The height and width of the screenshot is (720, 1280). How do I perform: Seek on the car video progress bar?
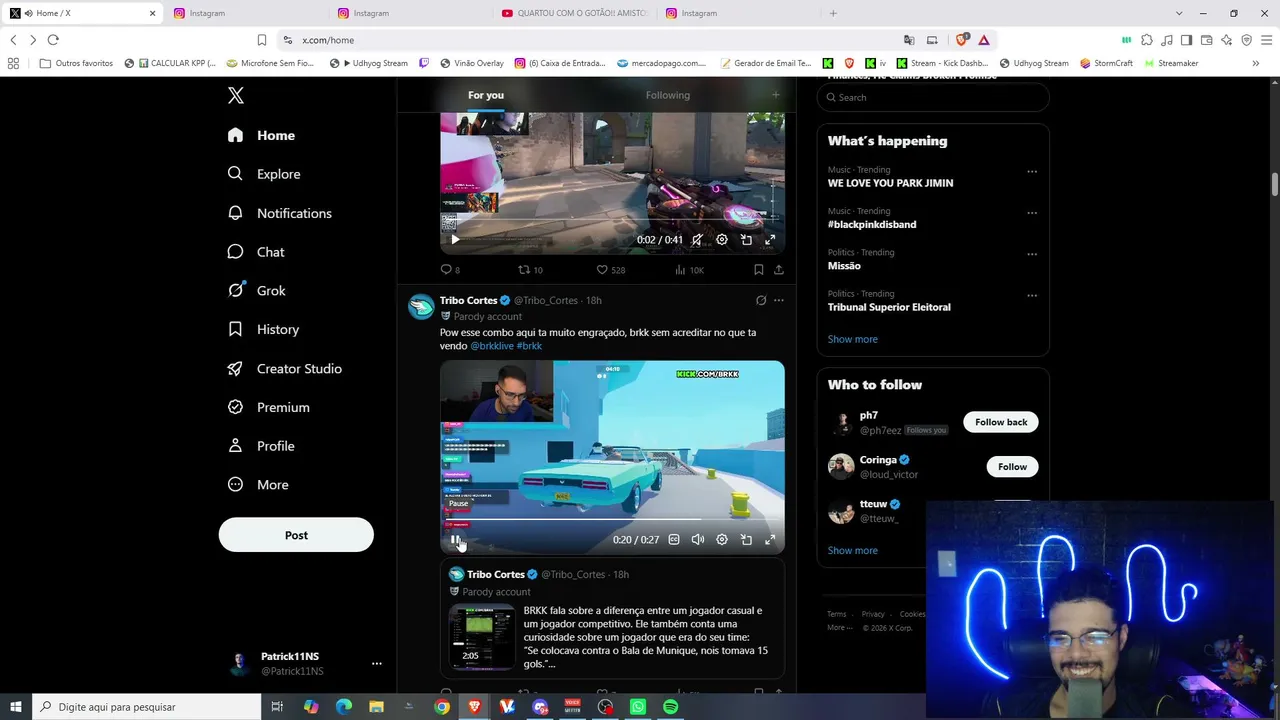(612, 521)
